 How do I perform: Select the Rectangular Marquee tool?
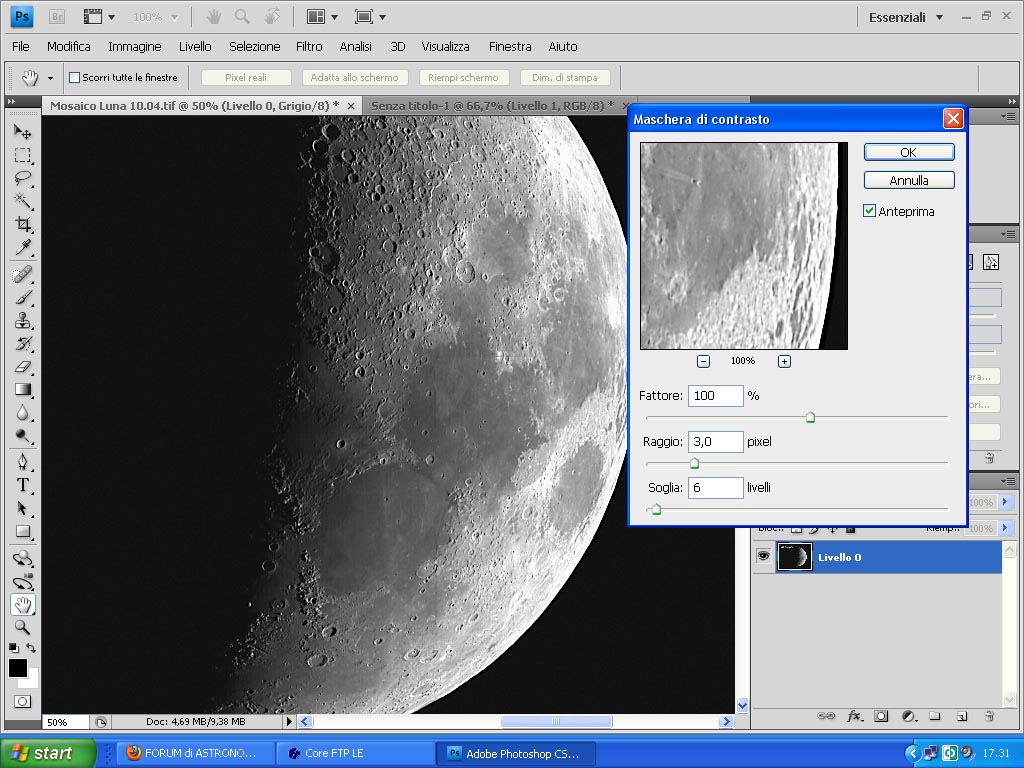(22, 155)
